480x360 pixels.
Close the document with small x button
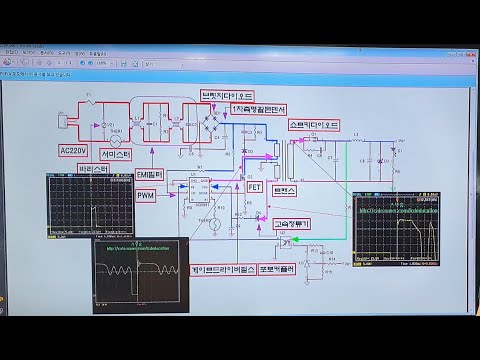[x=473, y=62]
